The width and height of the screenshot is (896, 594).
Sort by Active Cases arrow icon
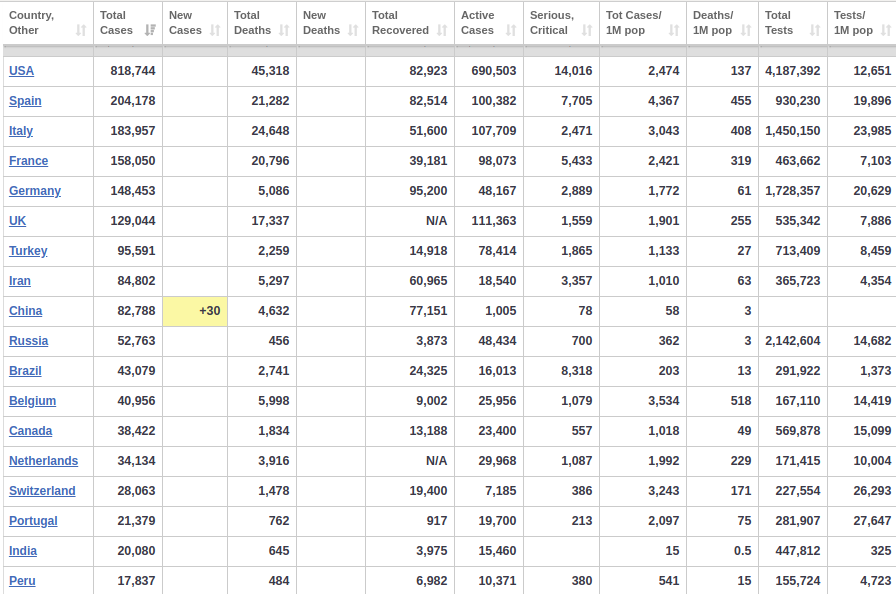pyautogui.click(x=511, y=30)
